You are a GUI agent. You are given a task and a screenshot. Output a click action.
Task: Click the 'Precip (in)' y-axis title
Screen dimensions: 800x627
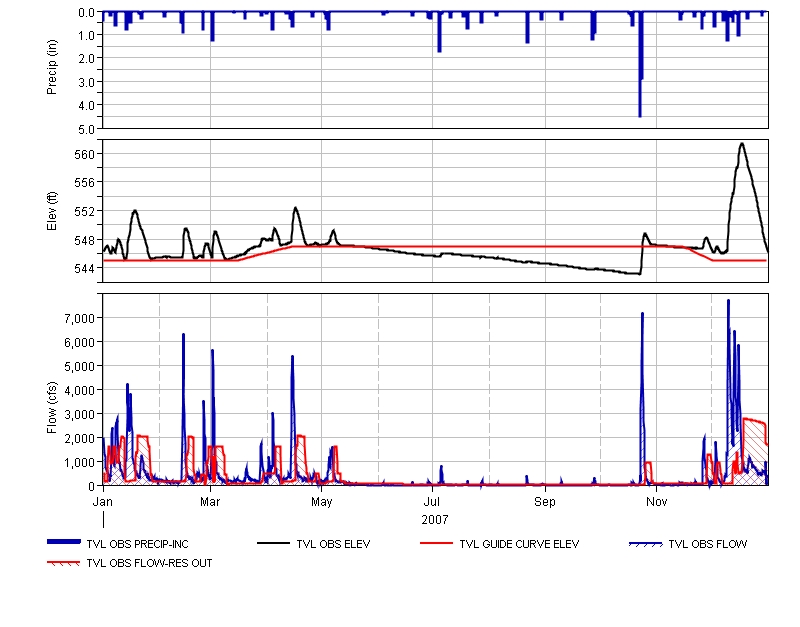click(x=51, y=69)
